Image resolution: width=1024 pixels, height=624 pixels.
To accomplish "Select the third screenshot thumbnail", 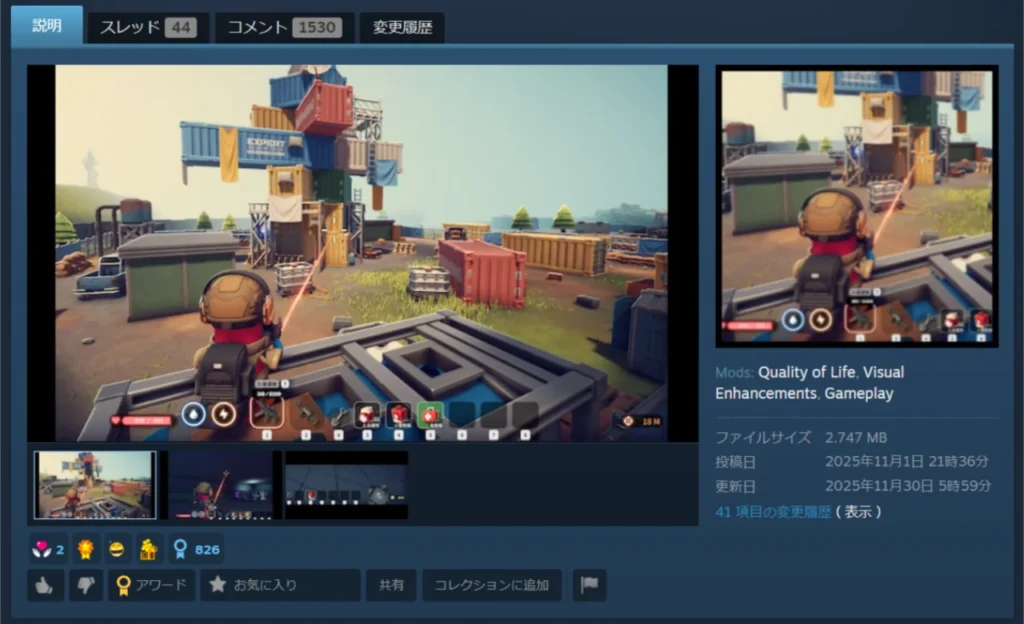I will [346, 485].
